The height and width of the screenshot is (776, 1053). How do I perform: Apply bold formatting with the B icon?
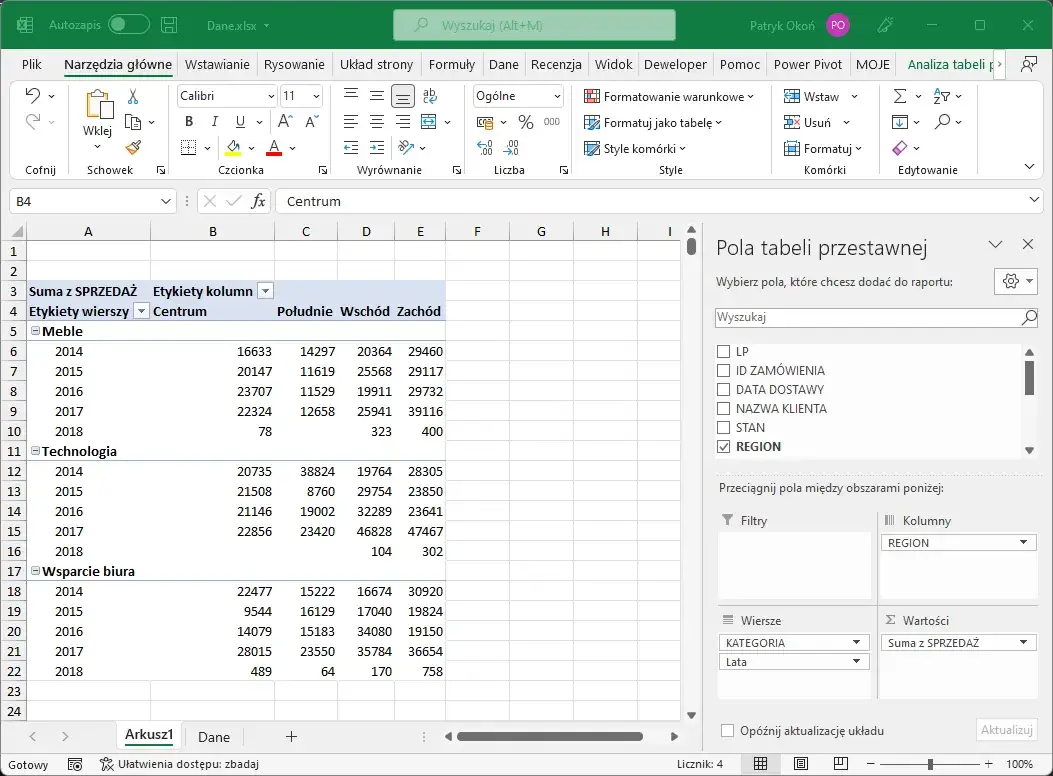(188, 121)
